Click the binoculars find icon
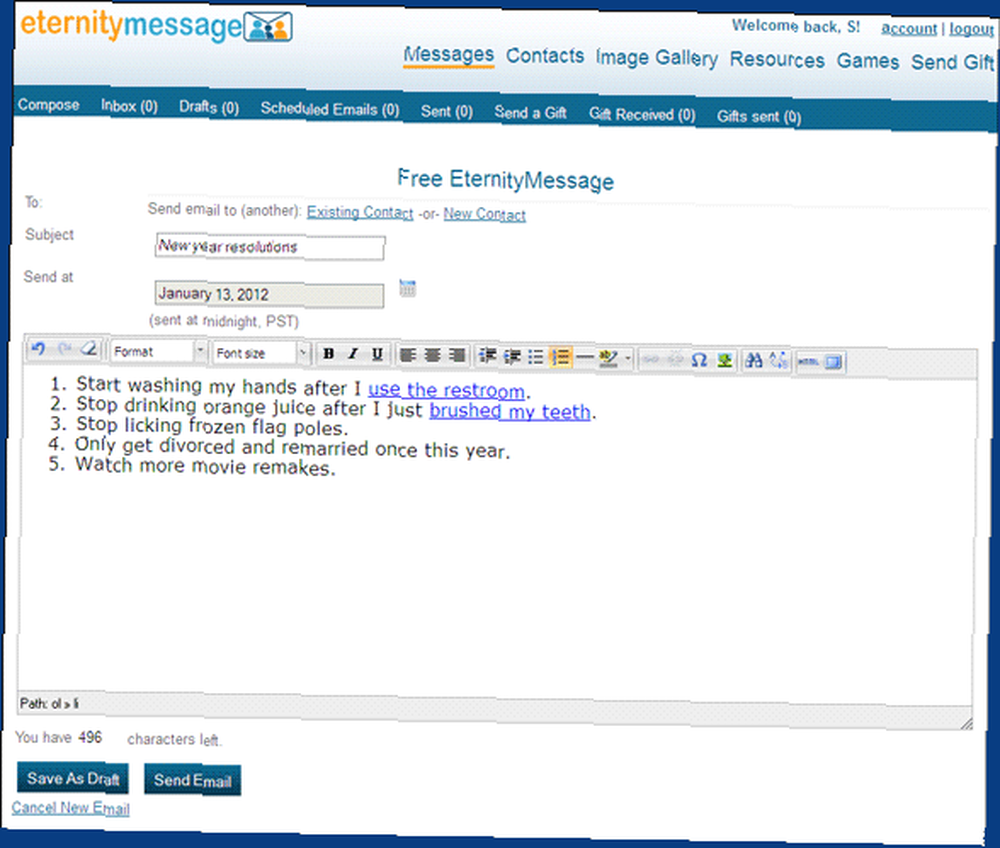This screenshot has height=848, width=1000. [x=754, y=361]
